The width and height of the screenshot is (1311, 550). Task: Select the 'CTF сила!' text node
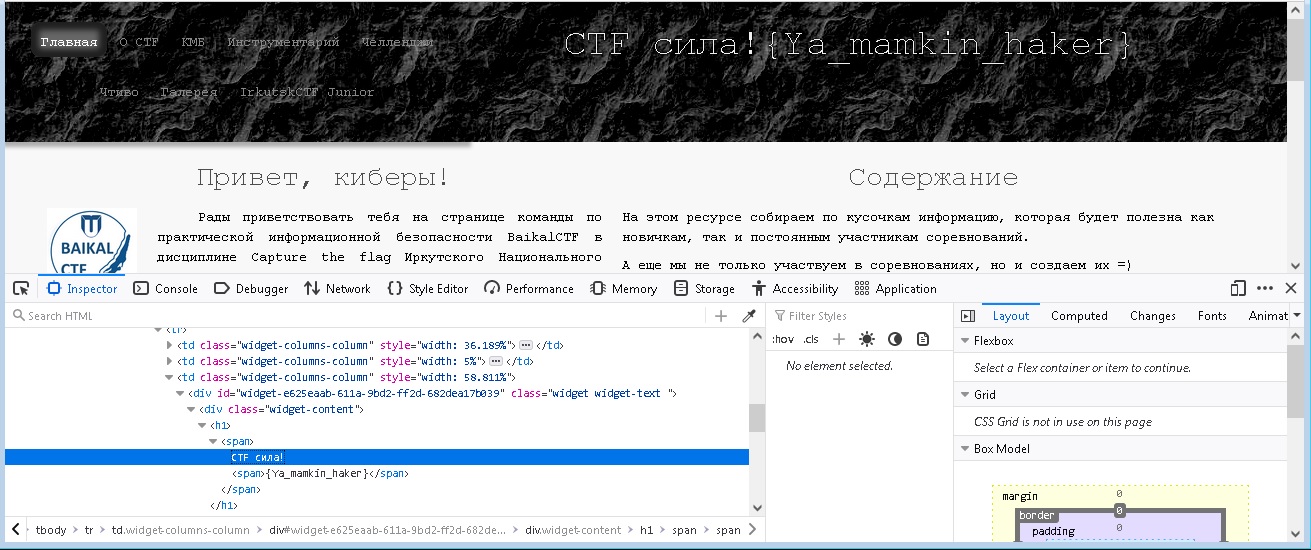(x=257, y=457)
